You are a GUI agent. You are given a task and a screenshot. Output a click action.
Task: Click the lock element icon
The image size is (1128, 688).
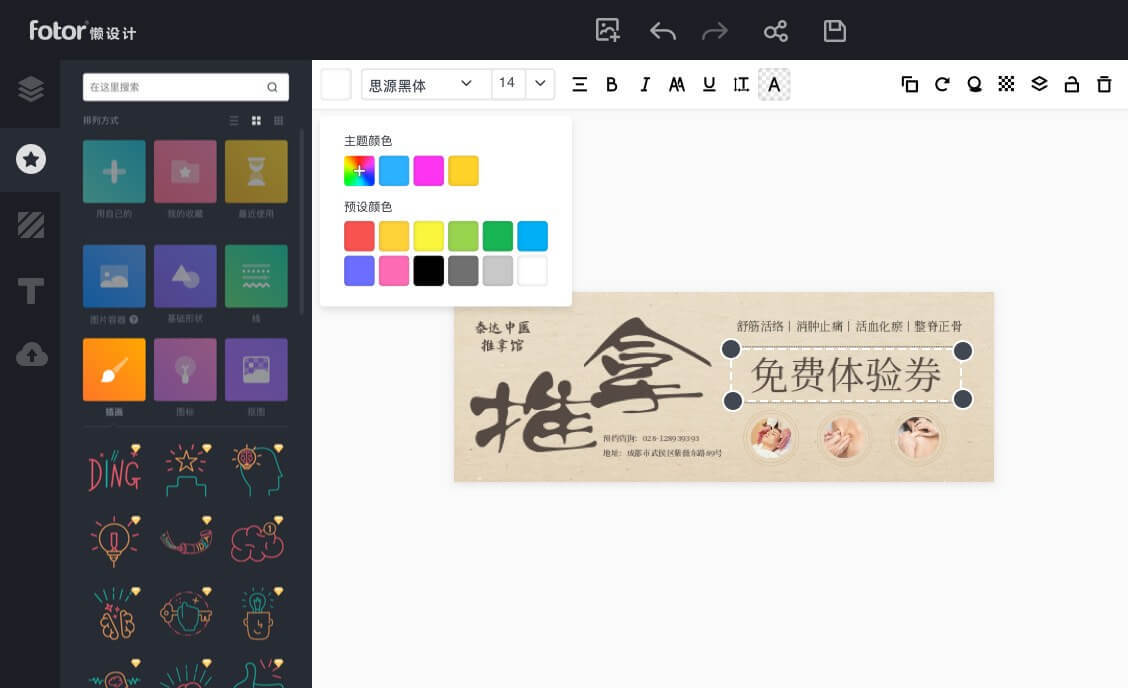pos(1071,84)
